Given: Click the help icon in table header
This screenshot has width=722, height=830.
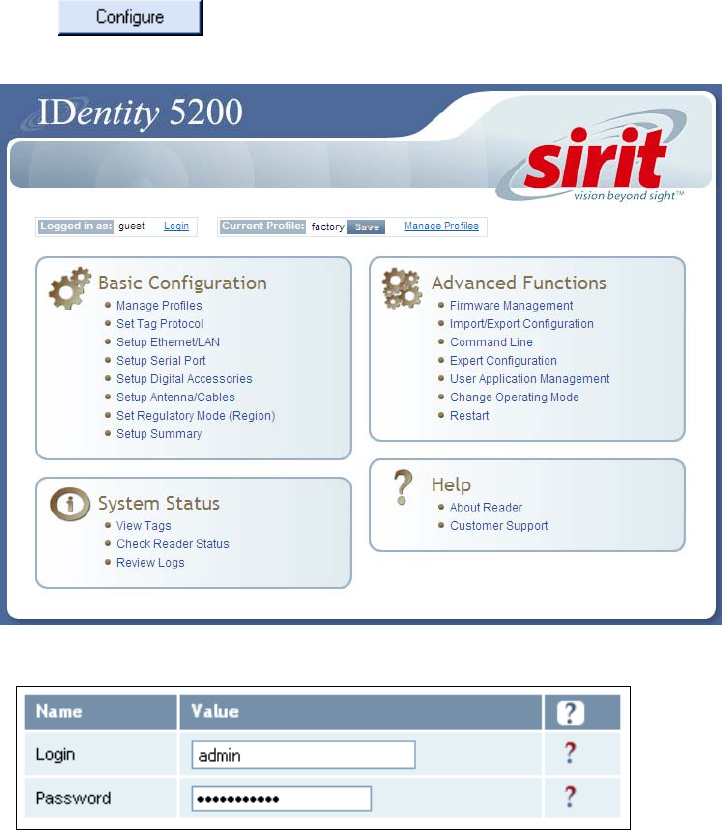Looking at the screenshot, I should click(570, 712).
